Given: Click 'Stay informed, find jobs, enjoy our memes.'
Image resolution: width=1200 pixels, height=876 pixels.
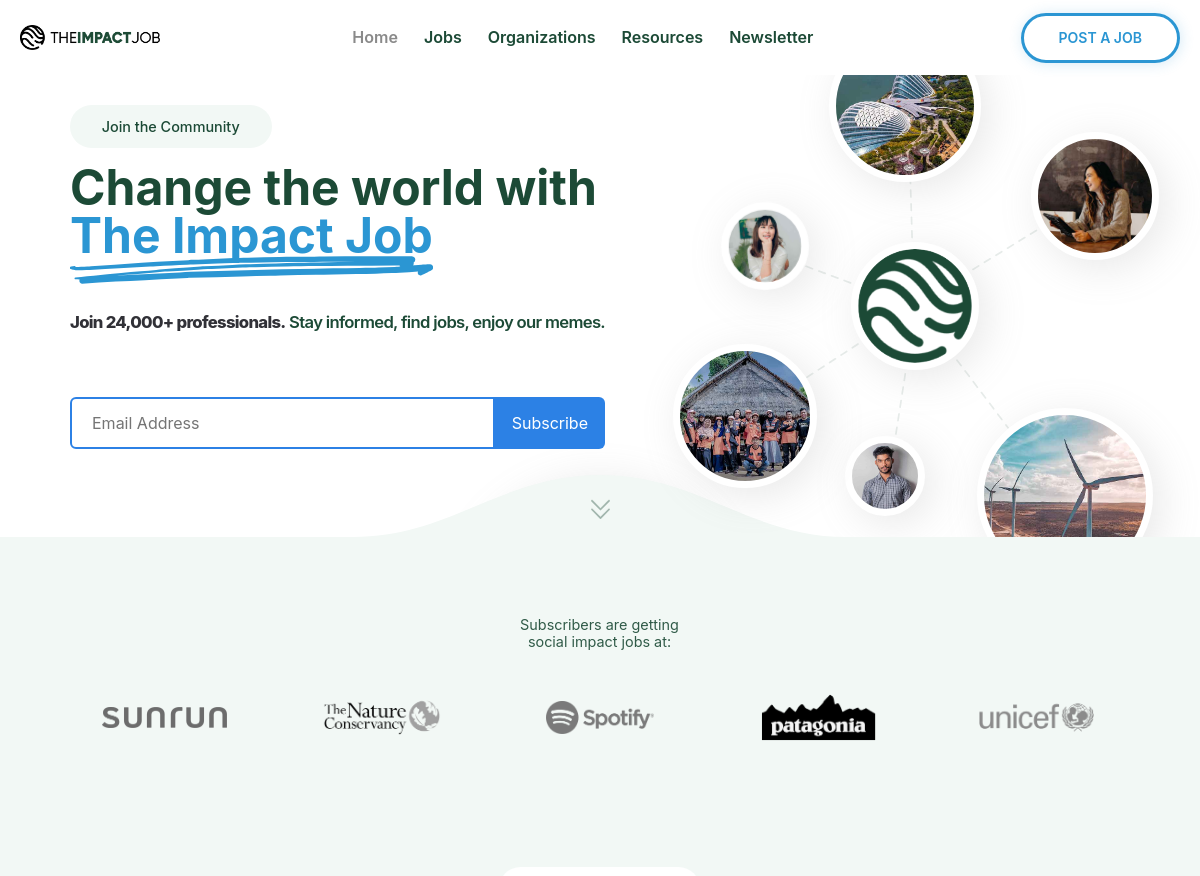Looking at the screenshot, I should [447, 322].
